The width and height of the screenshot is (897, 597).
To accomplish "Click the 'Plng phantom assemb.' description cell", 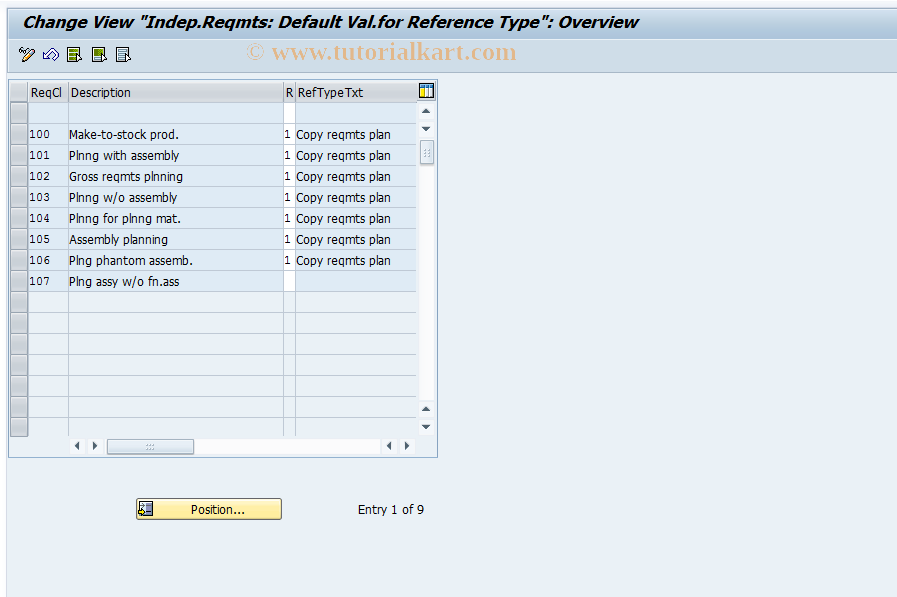I will (176, 260).
